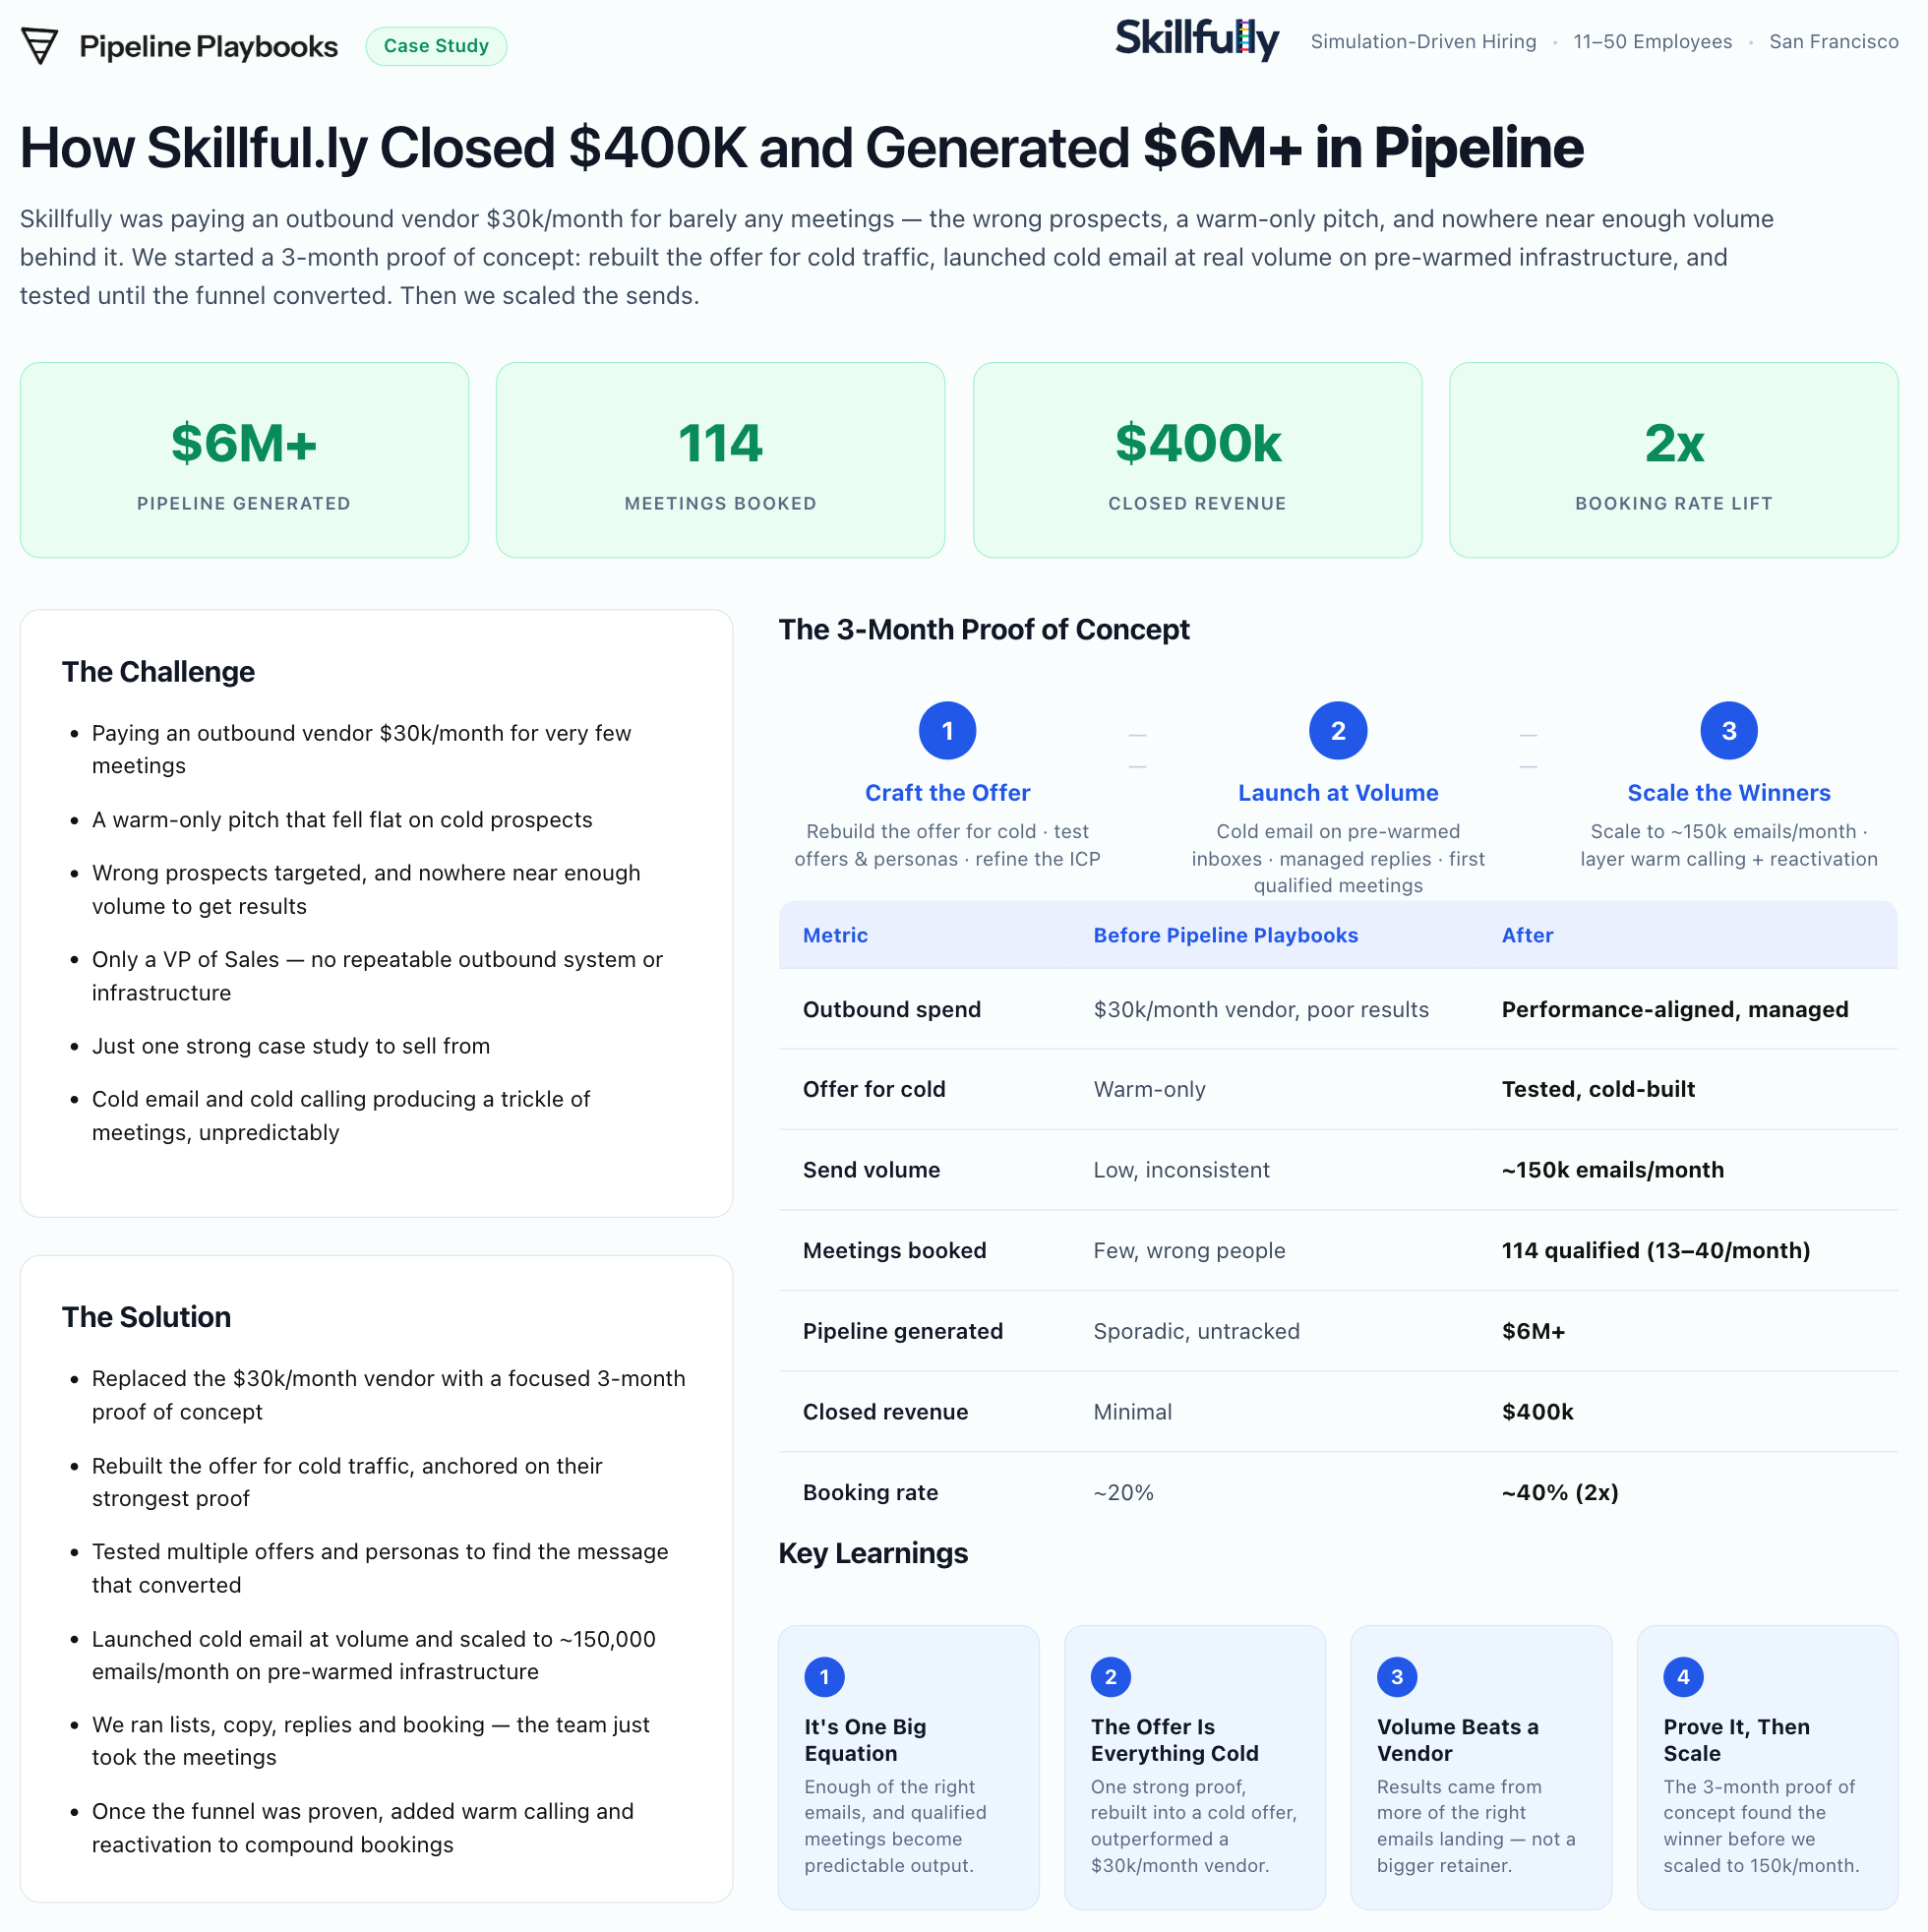This screenshot has width=1928, height=1932.
Task: Click the Sporadic, untracked cell
Action: [1196, 1331]
